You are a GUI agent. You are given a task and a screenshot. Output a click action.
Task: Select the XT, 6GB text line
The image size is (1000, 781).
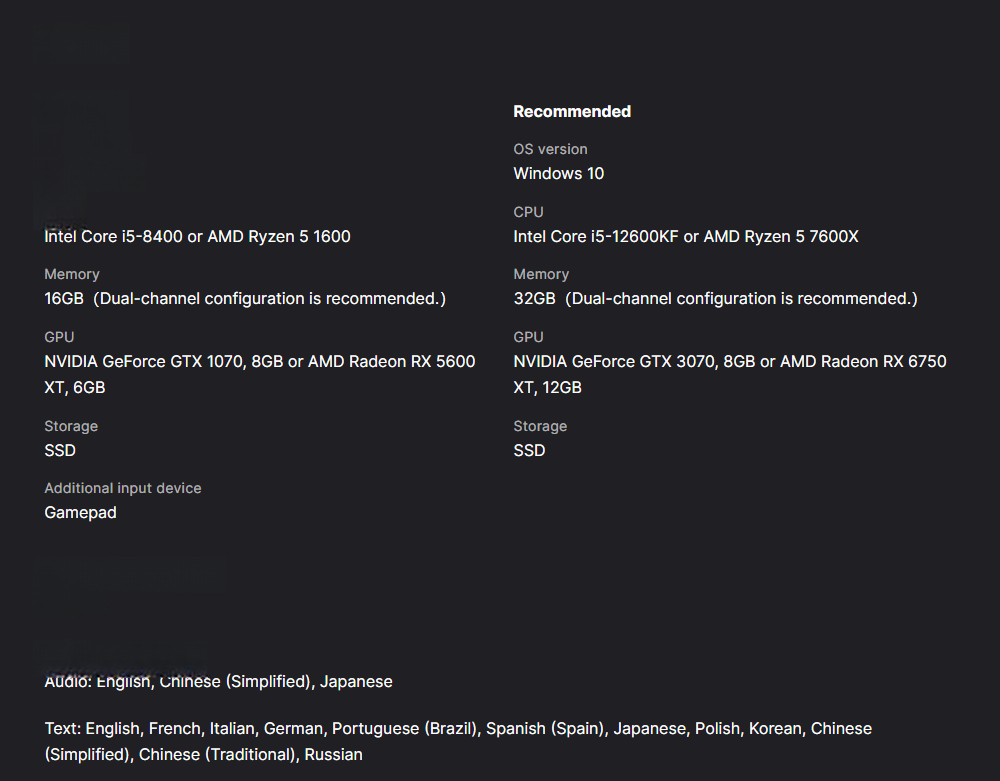click(x=75, y=388)
